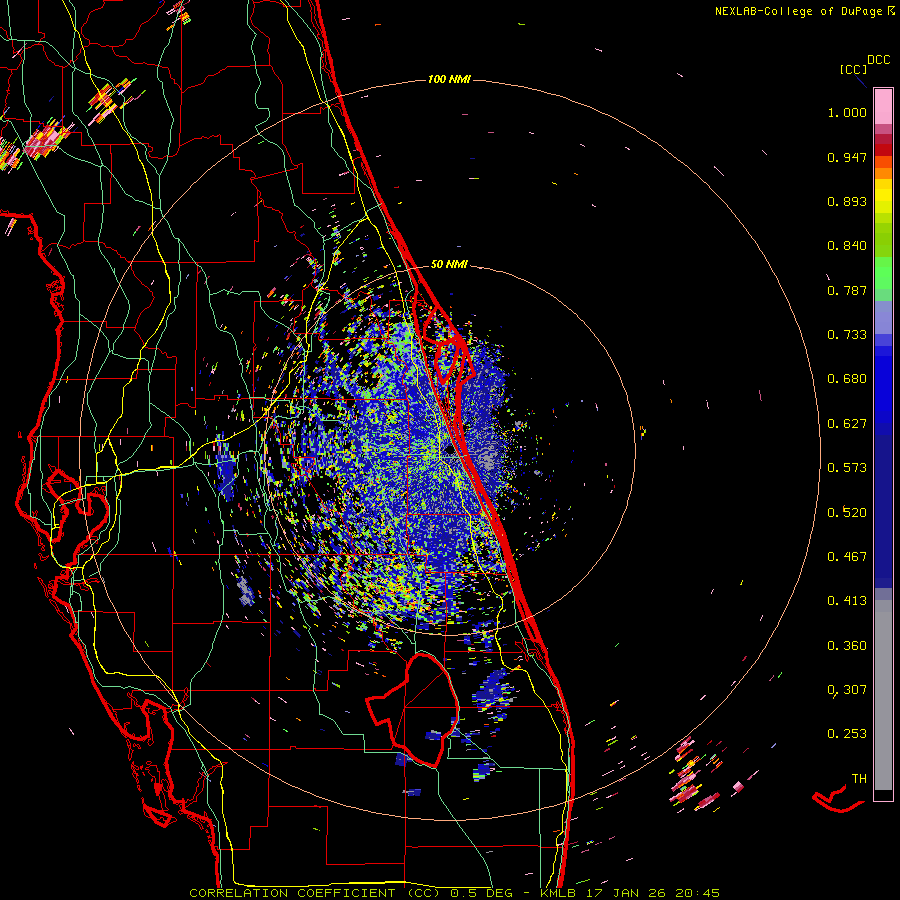900x900 pixels.
Task: Click the red Lake Okeechobee outline
Action: point(413,709)
